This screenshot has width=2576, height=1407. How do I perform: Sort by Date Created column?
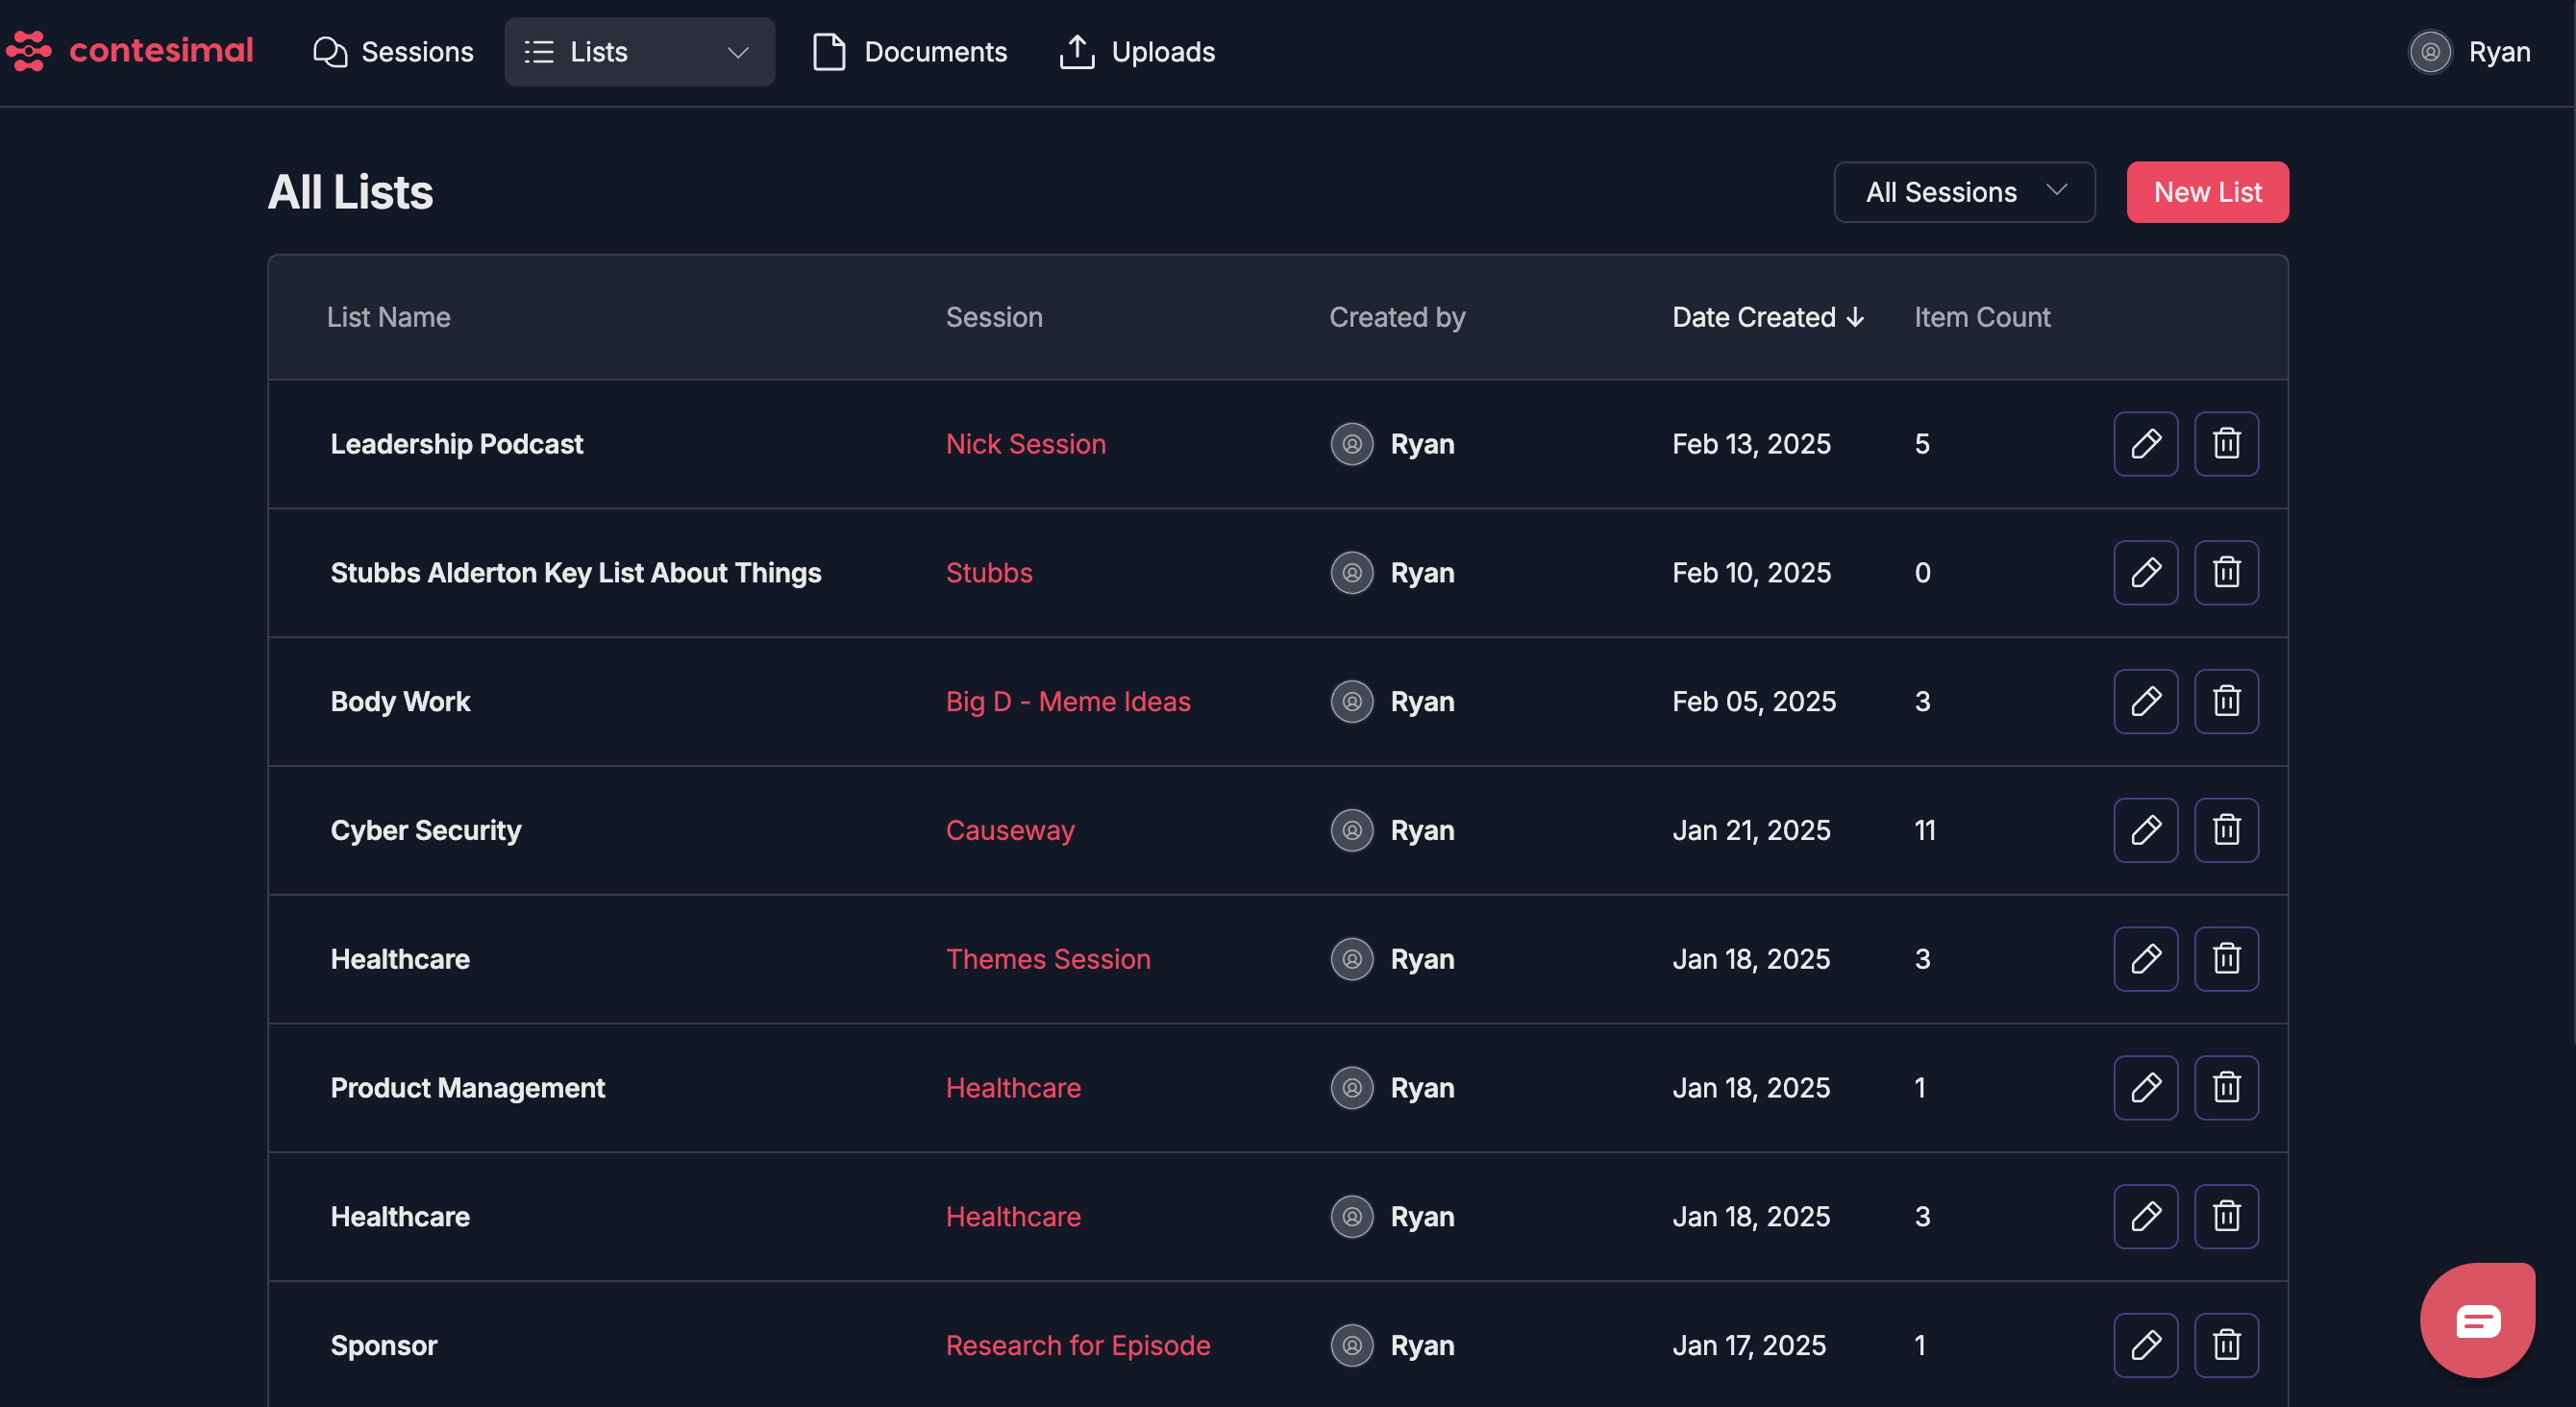click(1767, 317)
